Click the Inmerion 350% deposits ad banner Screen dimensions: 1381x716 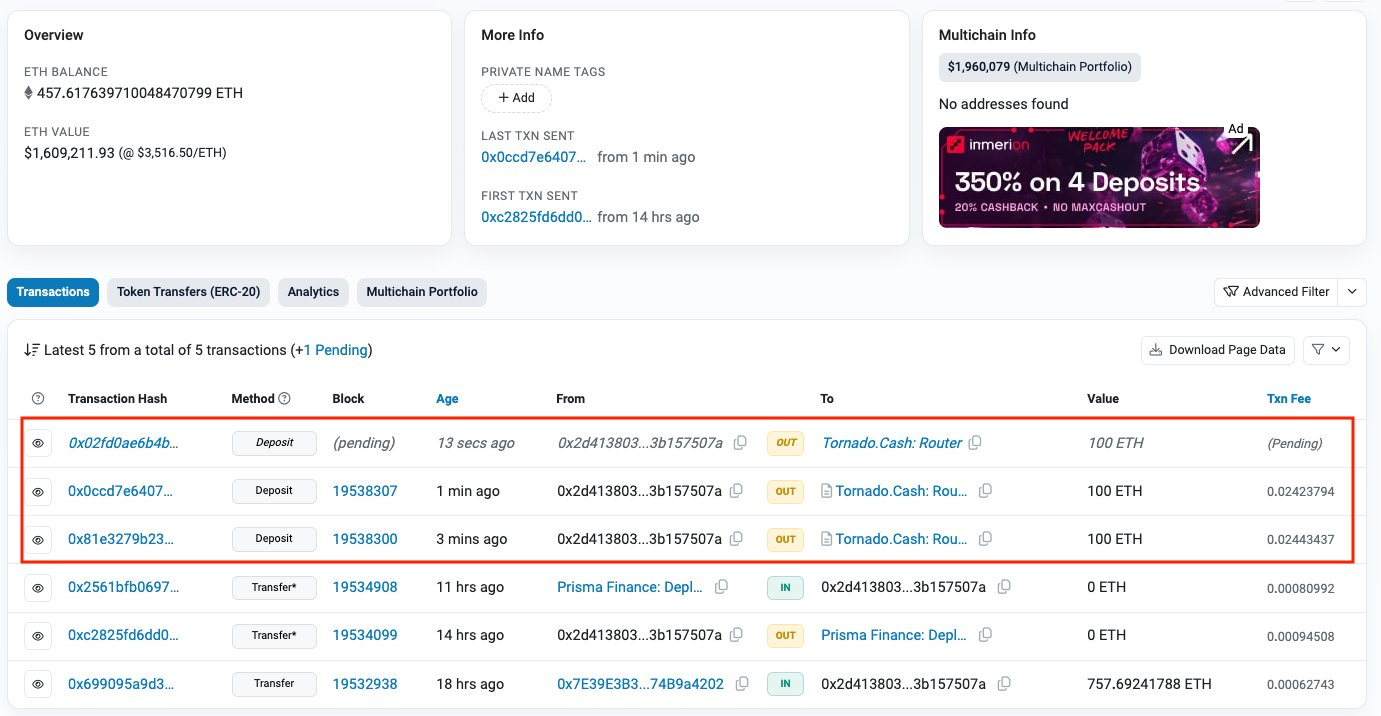[x=1098, y=177]
